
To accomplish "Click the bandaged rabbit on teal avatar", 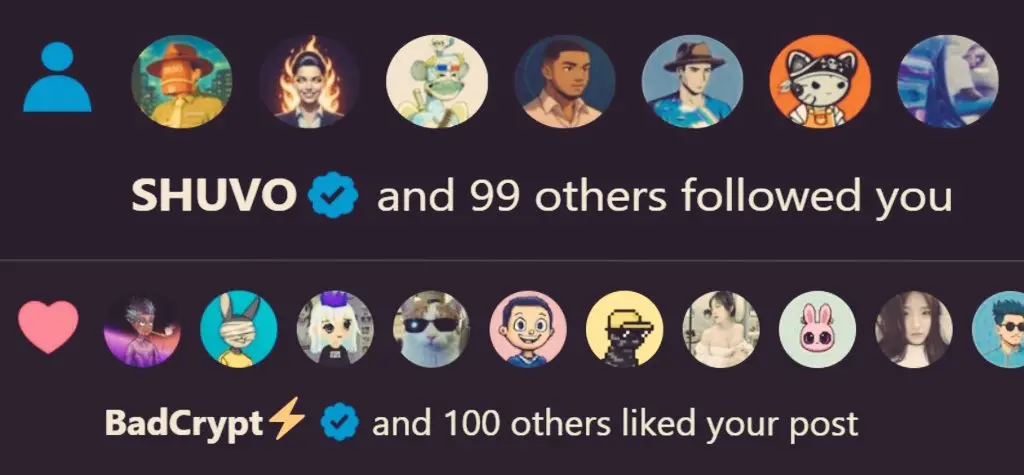I will pyautogui.click(x=238, y=329).
